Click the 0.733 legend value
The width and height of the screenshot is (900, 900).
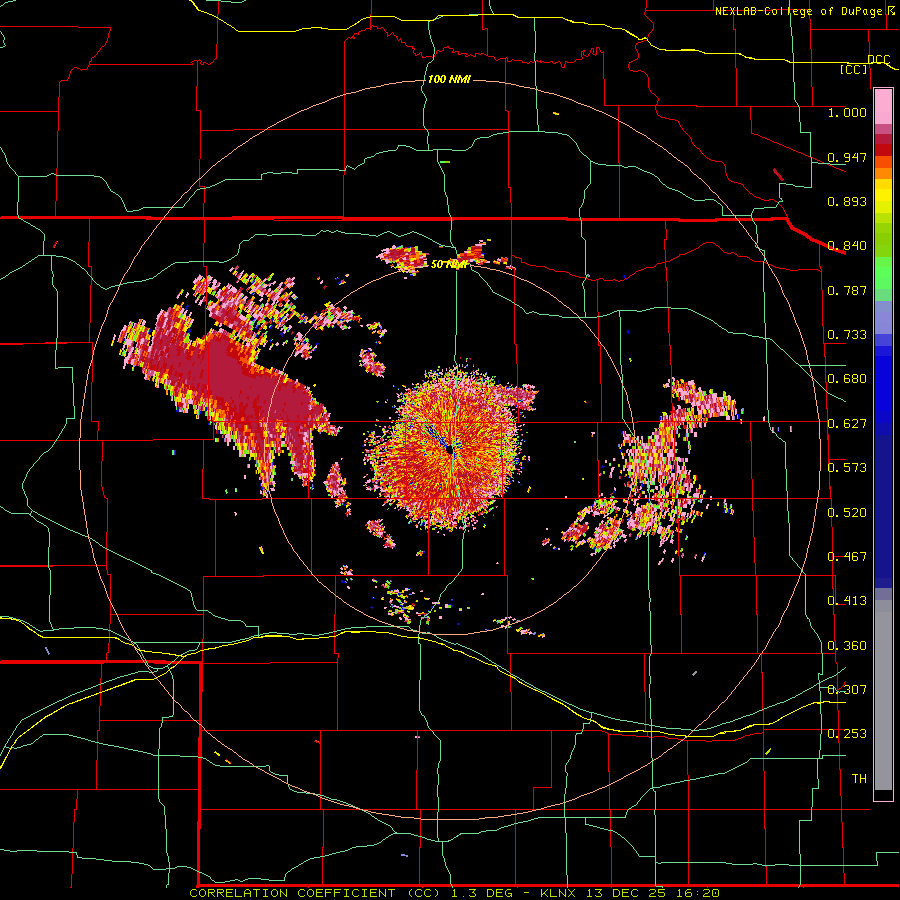point(847,334)
